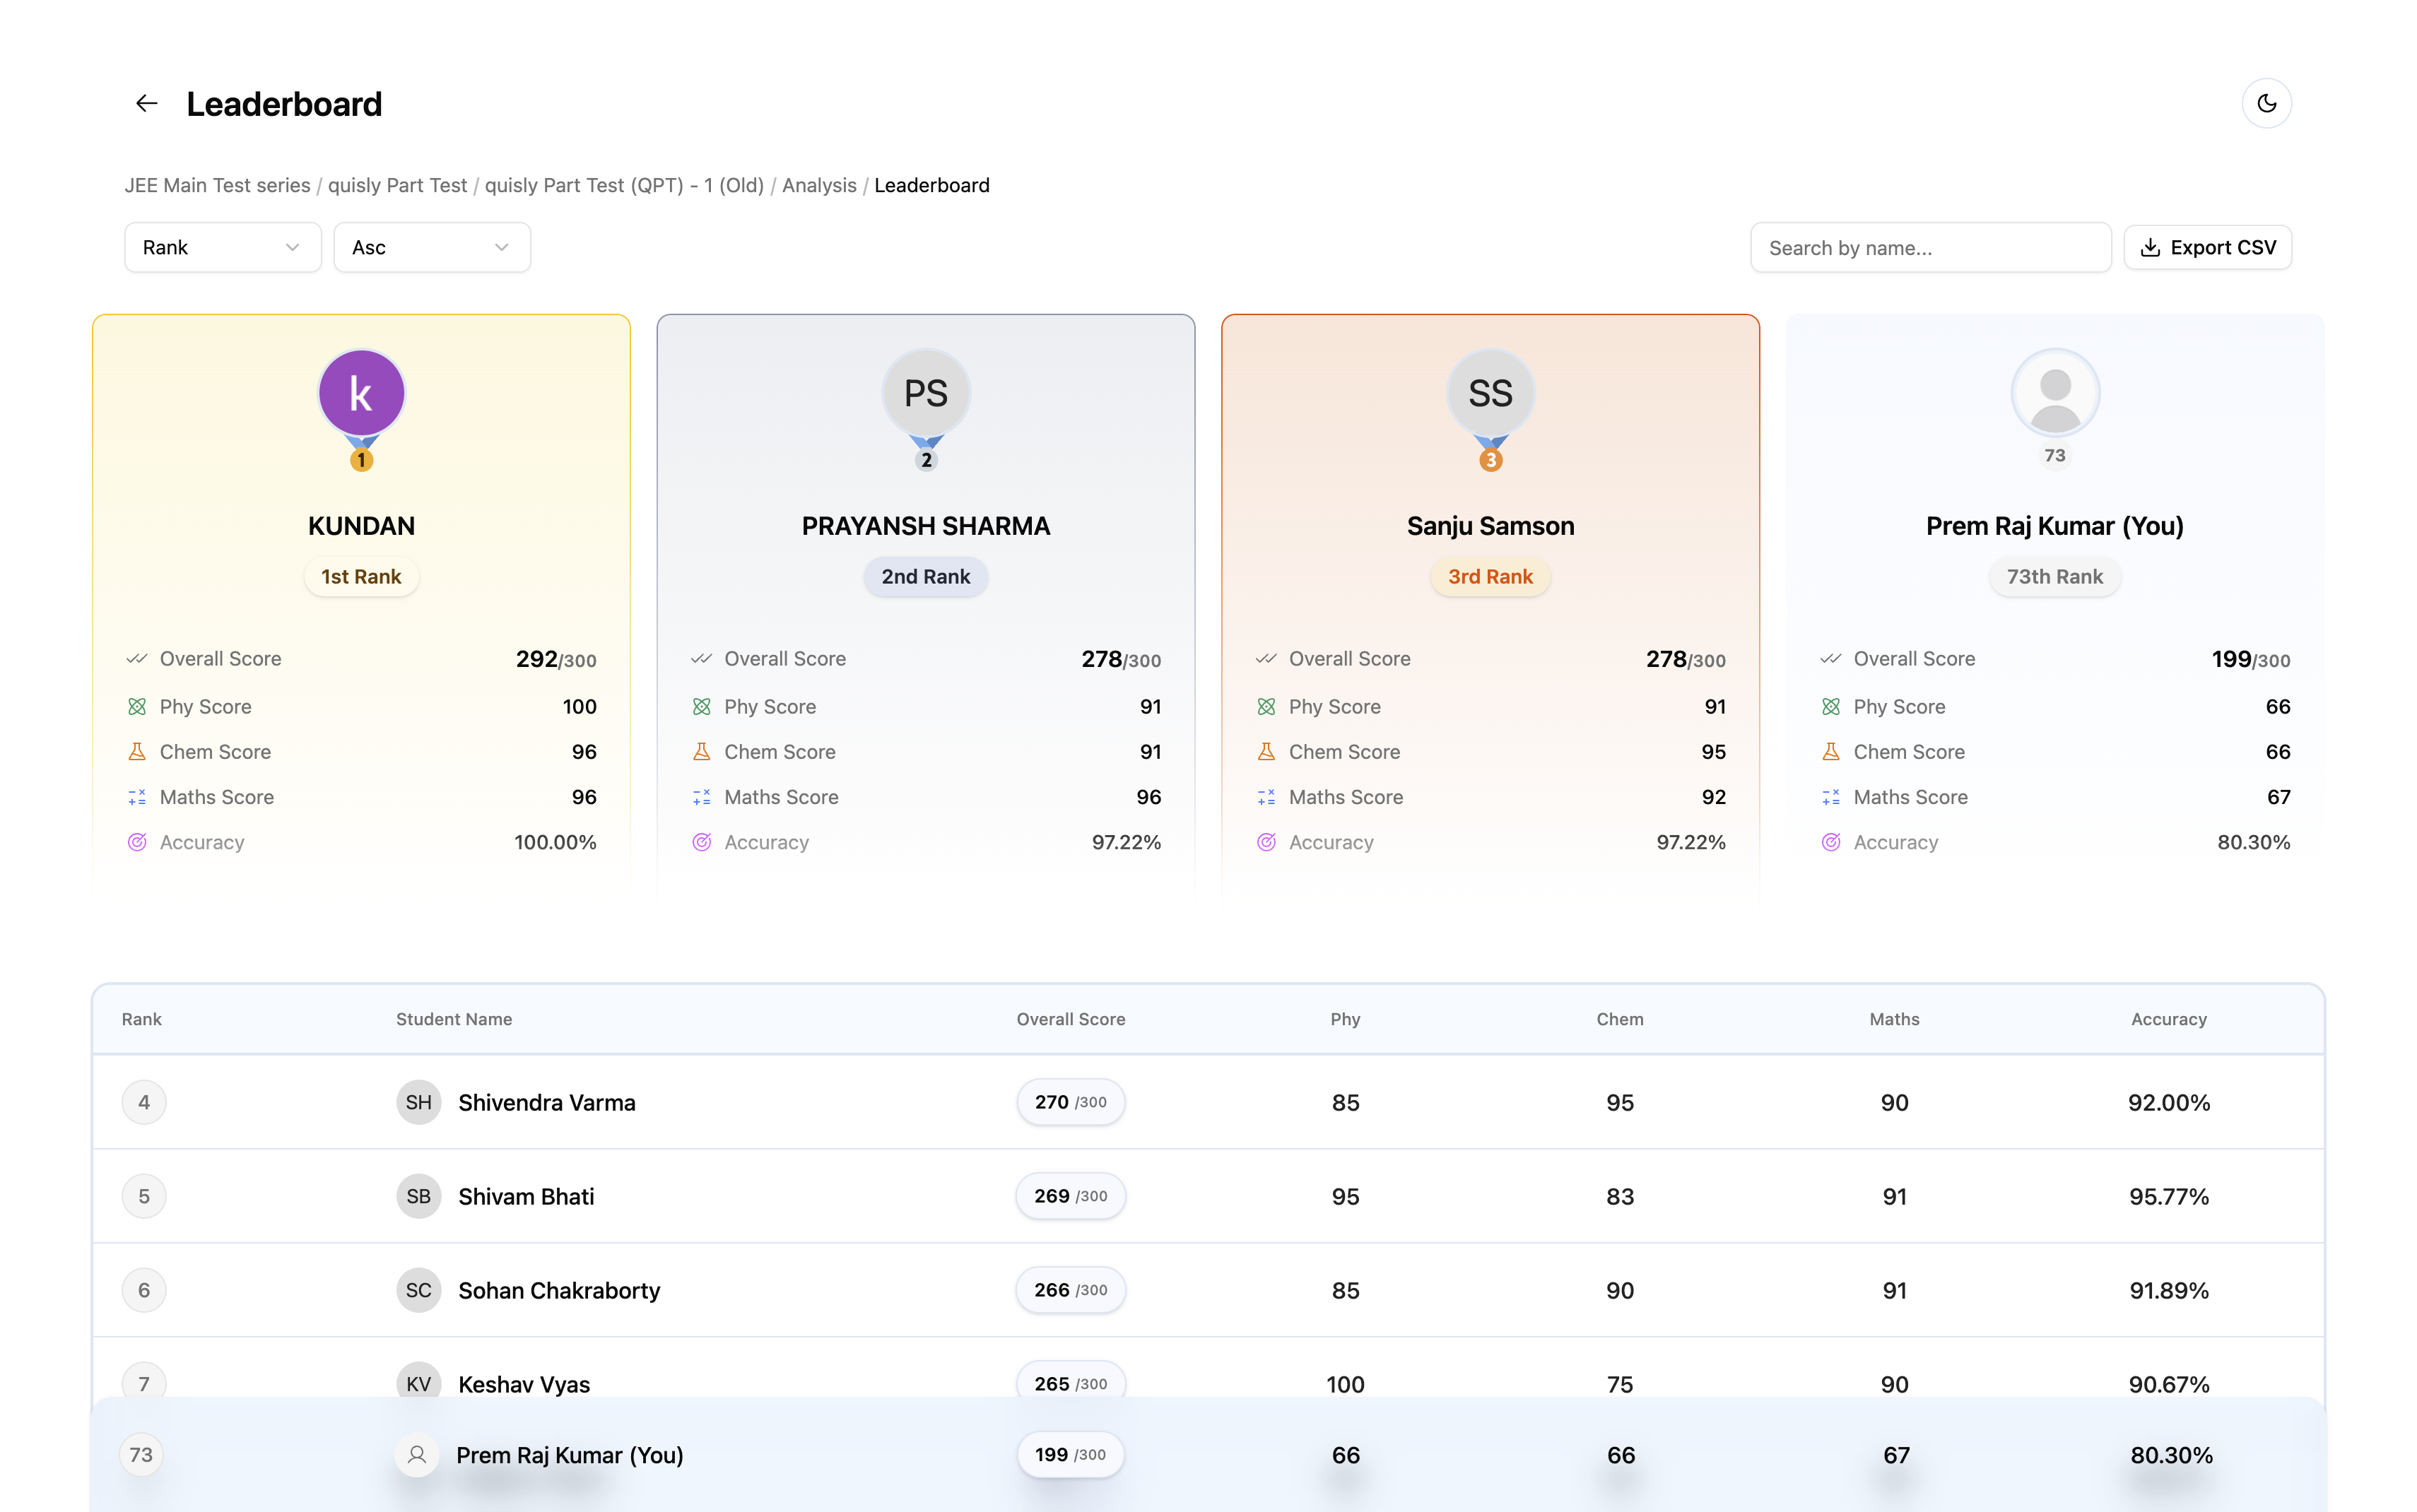This screenshot has height=1512, width=2417.
Task: Click the Search by name input field
Action: click(x=1930, y=247)
